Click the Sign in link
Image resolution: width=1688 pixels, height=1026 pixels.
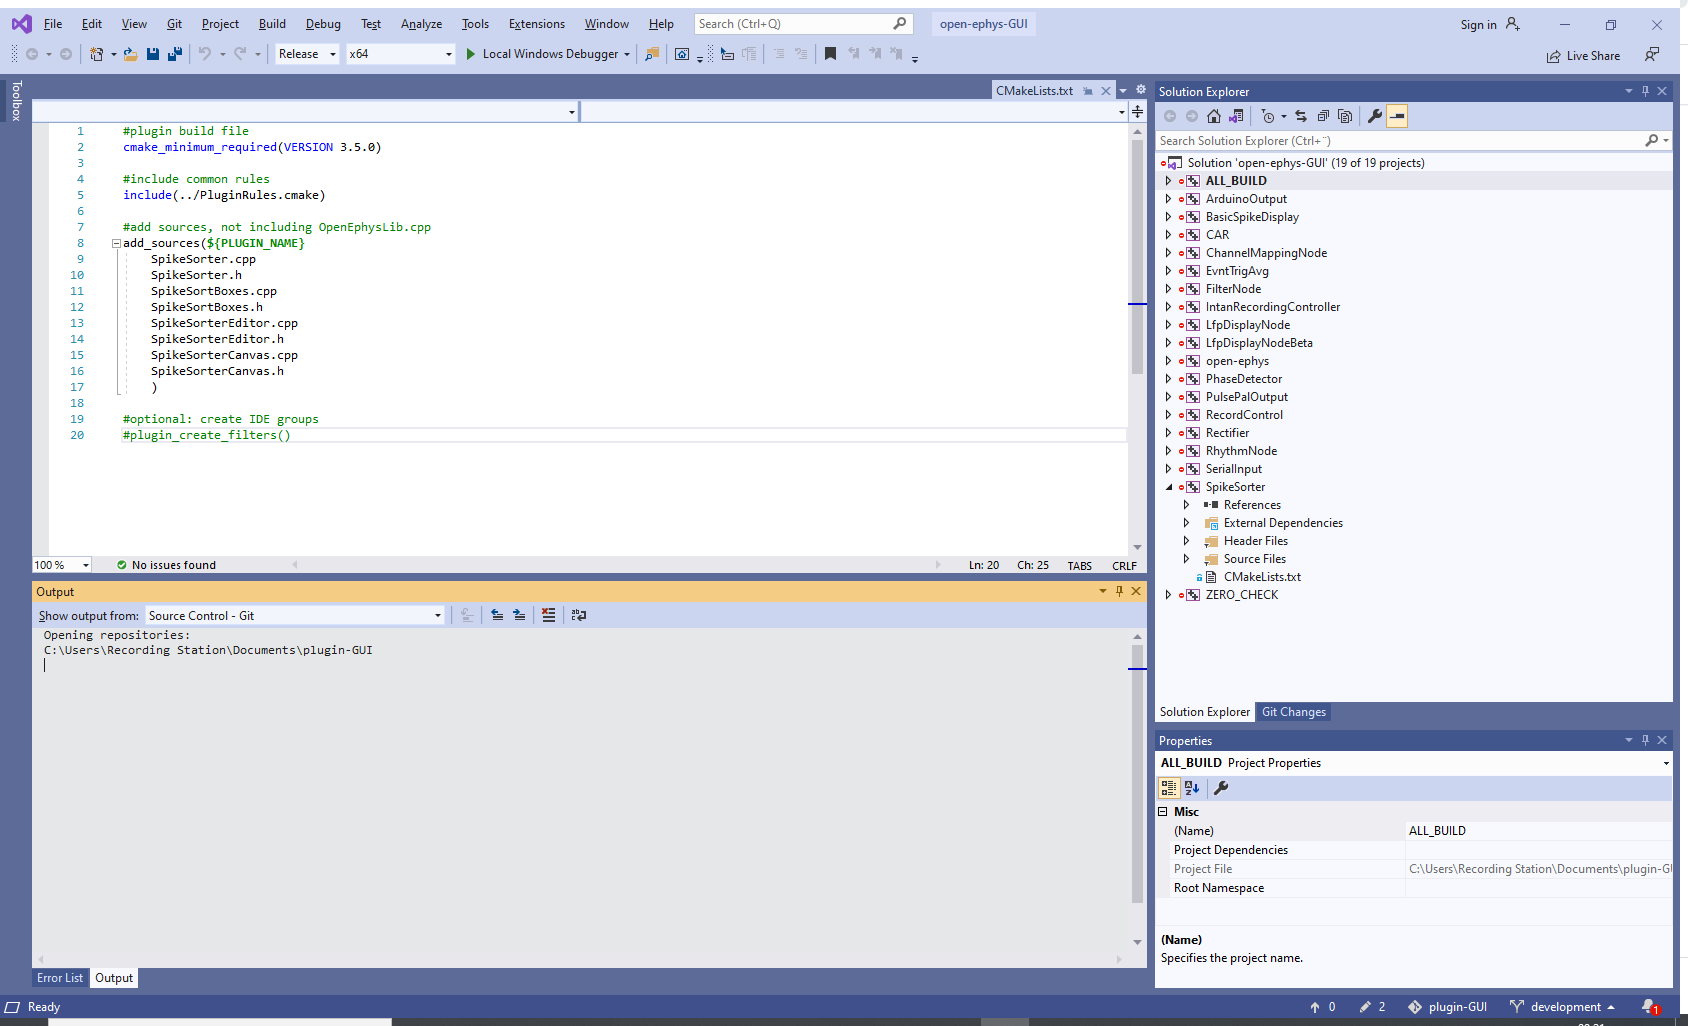pos(1480,24)
